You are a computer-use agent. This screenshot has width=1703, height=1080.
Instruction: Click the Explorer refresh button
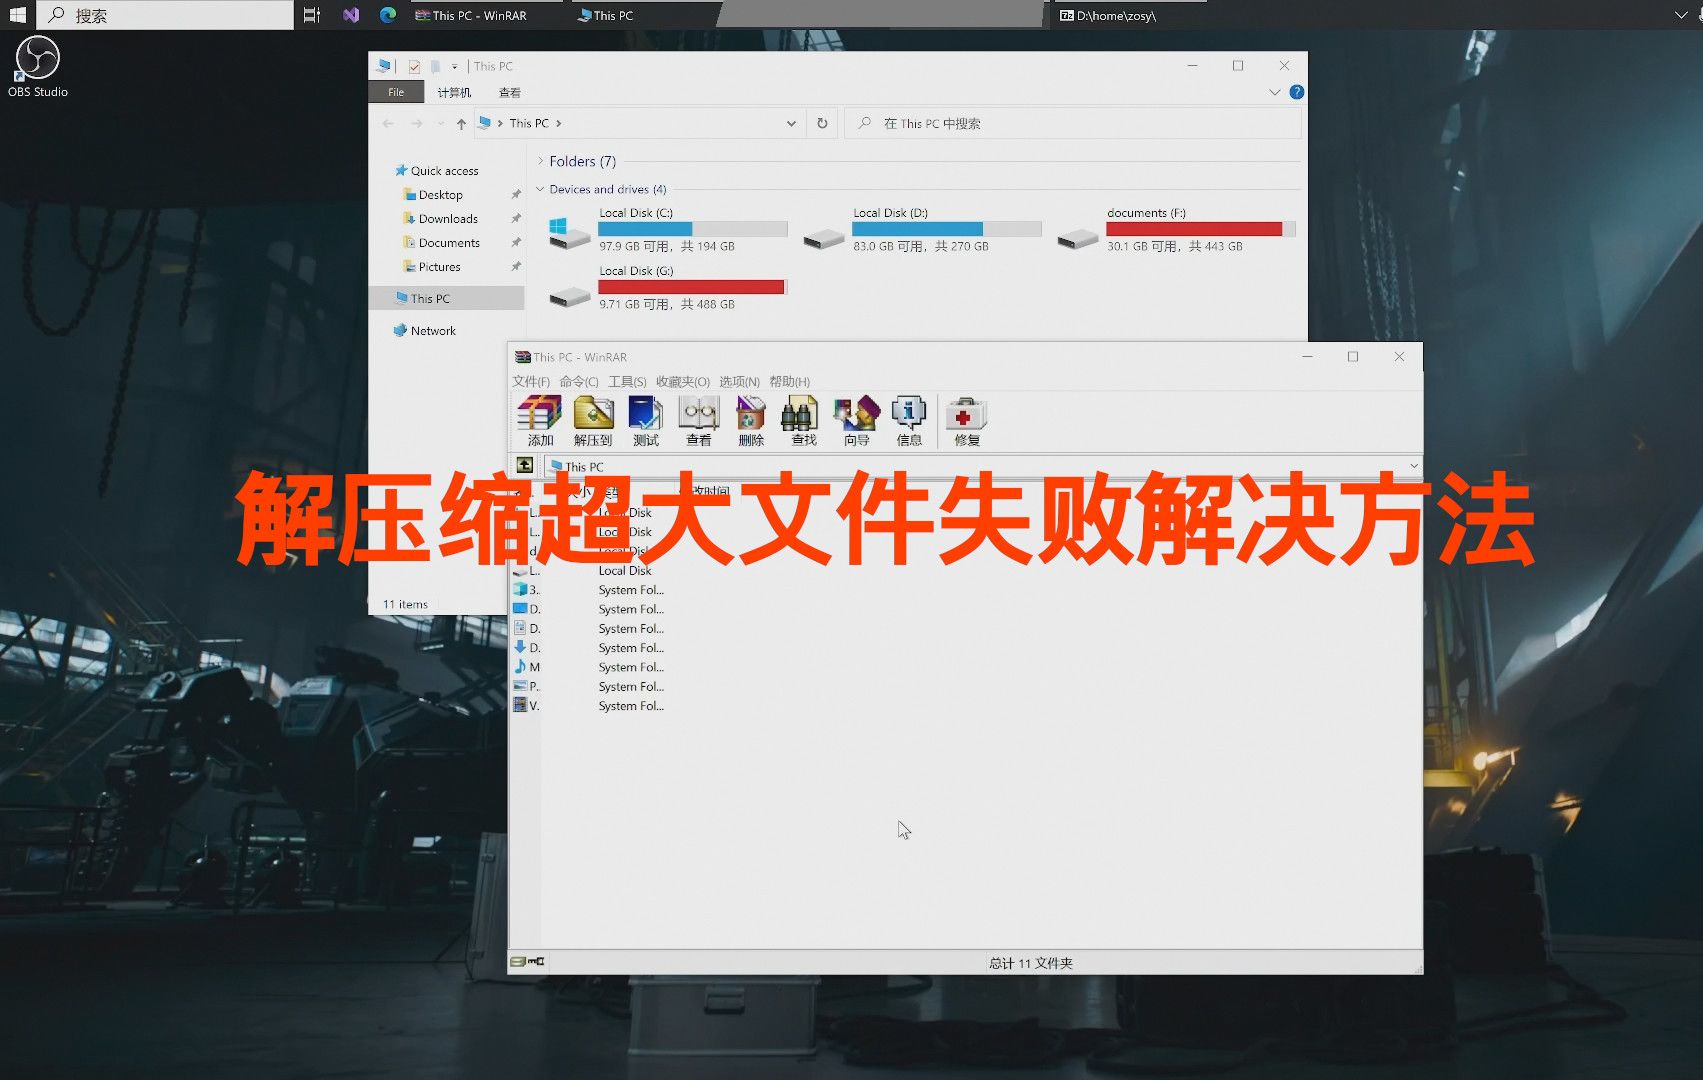[822, 123]
